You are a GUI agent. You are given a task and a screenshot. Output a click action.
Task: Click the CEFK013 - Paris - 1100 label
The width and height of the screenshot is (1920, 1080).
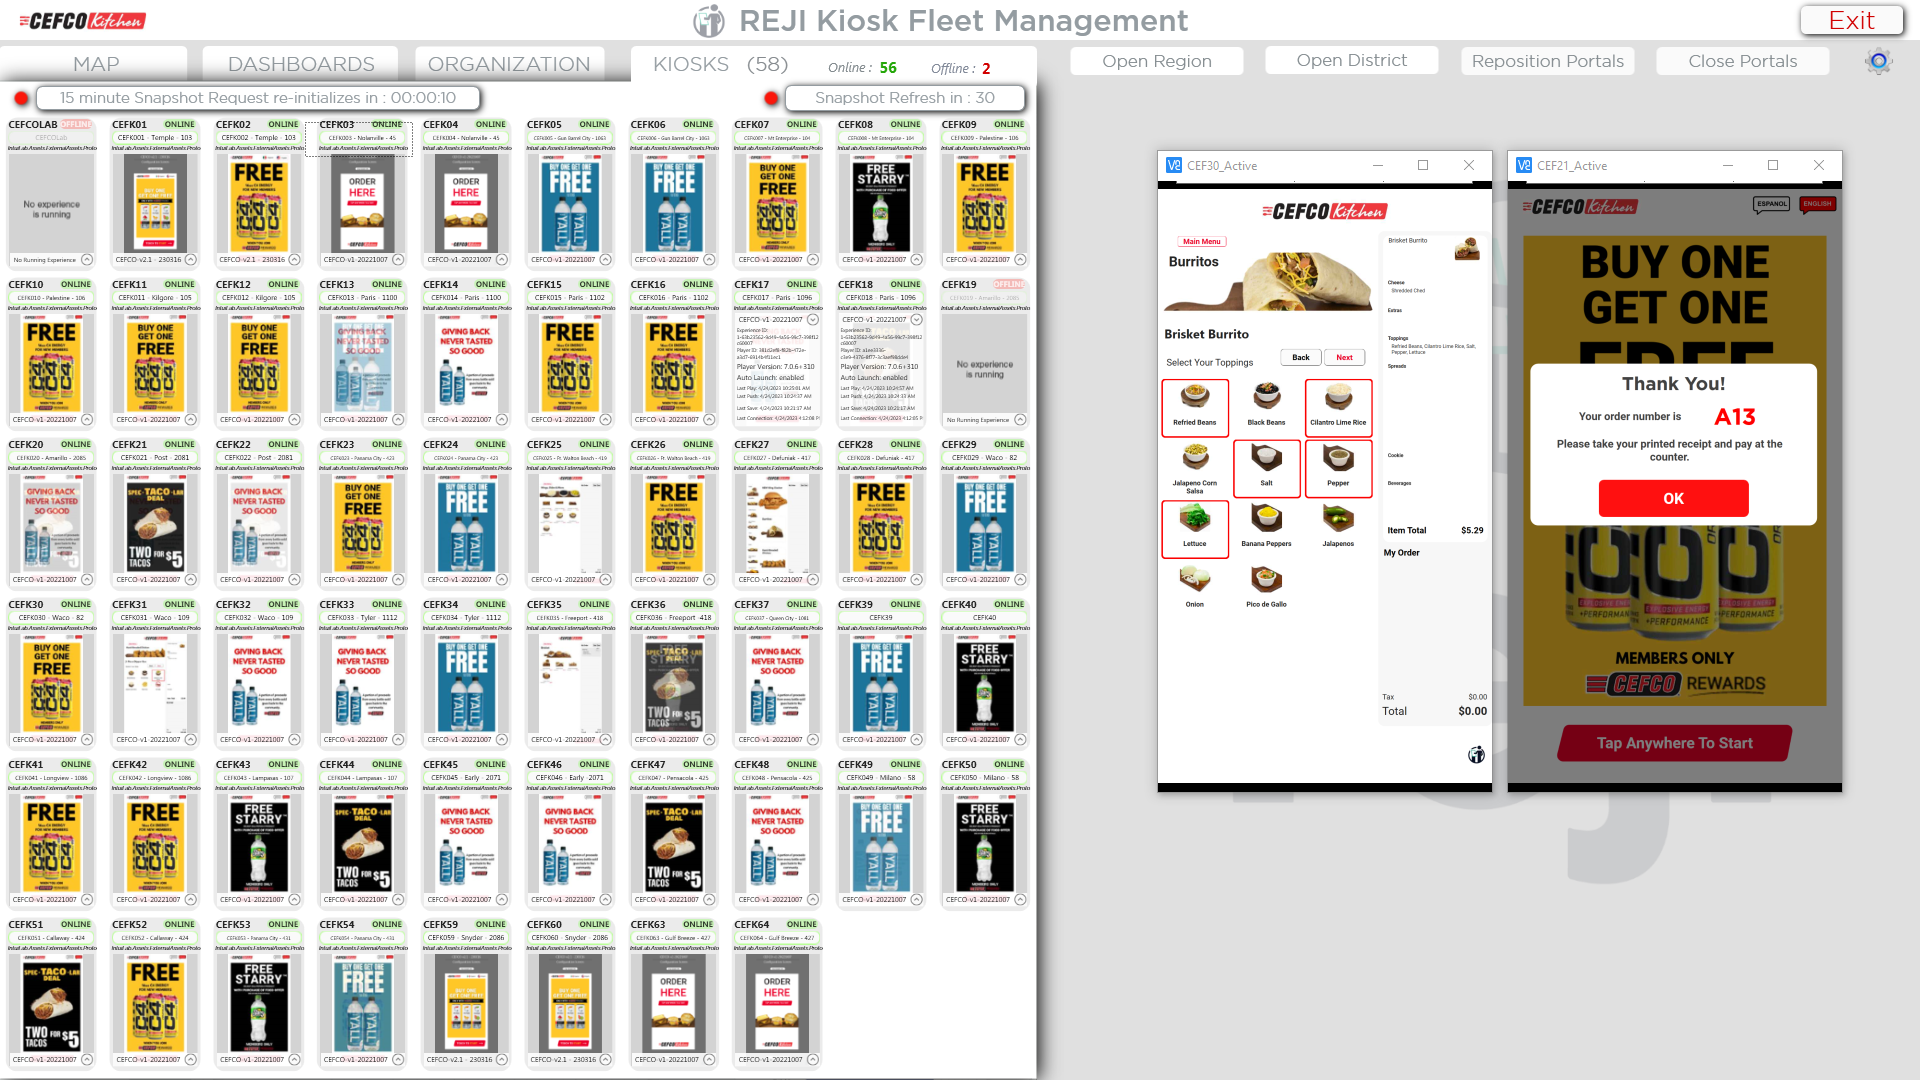[x=362, y=298]
